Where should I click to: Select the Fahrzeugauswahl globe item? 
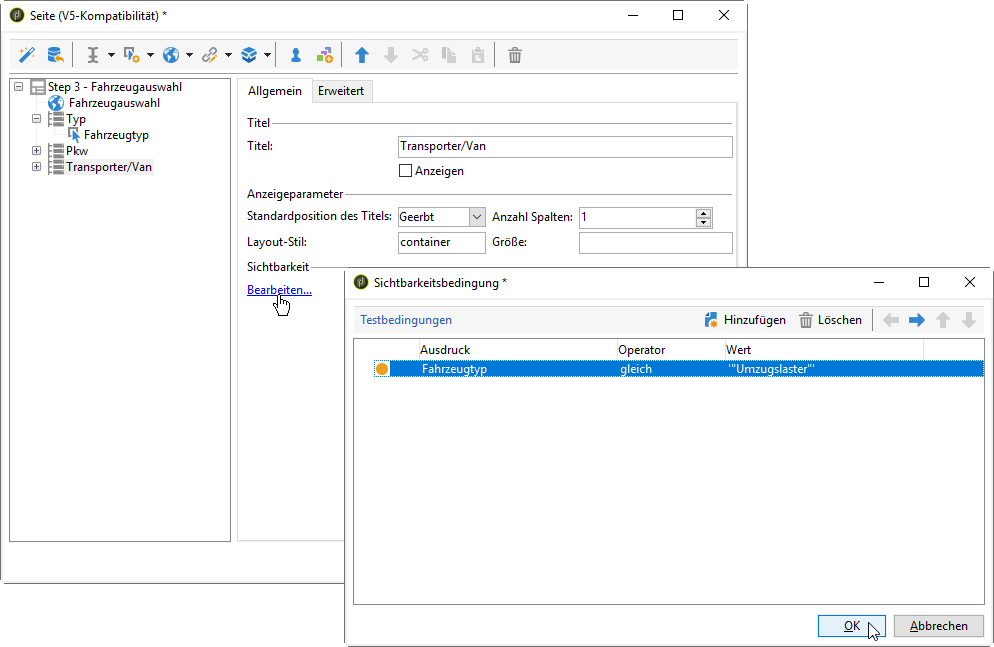tap(114, 103)
